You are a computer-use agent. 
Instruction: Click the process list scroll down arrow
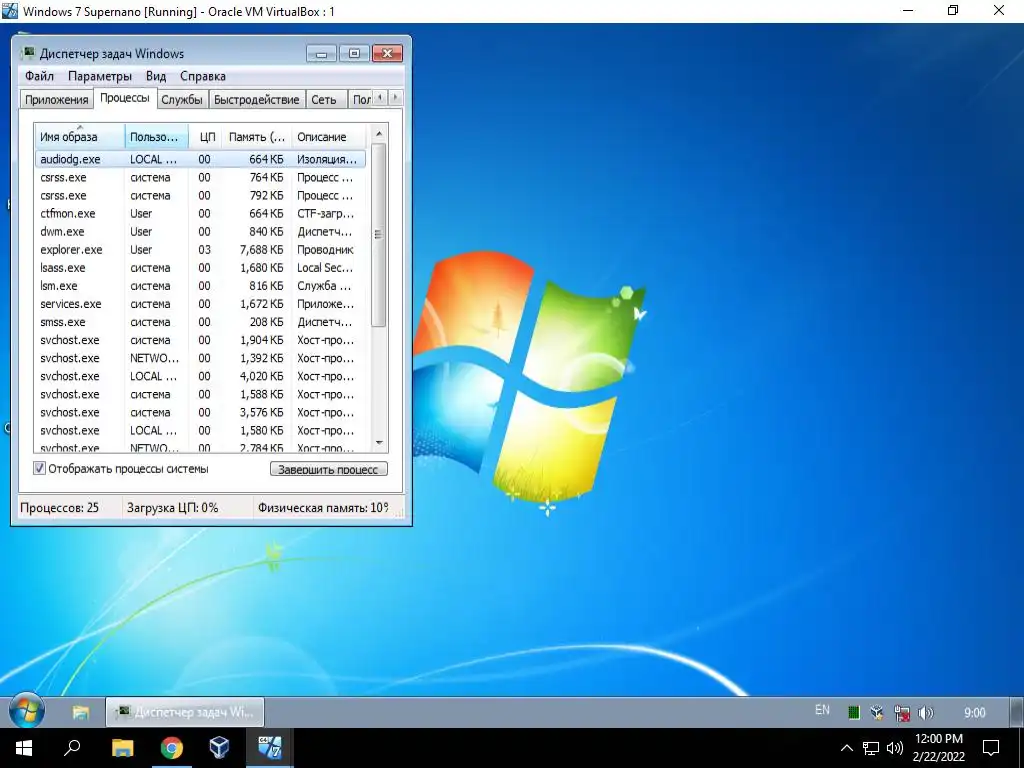coord(379,443)
